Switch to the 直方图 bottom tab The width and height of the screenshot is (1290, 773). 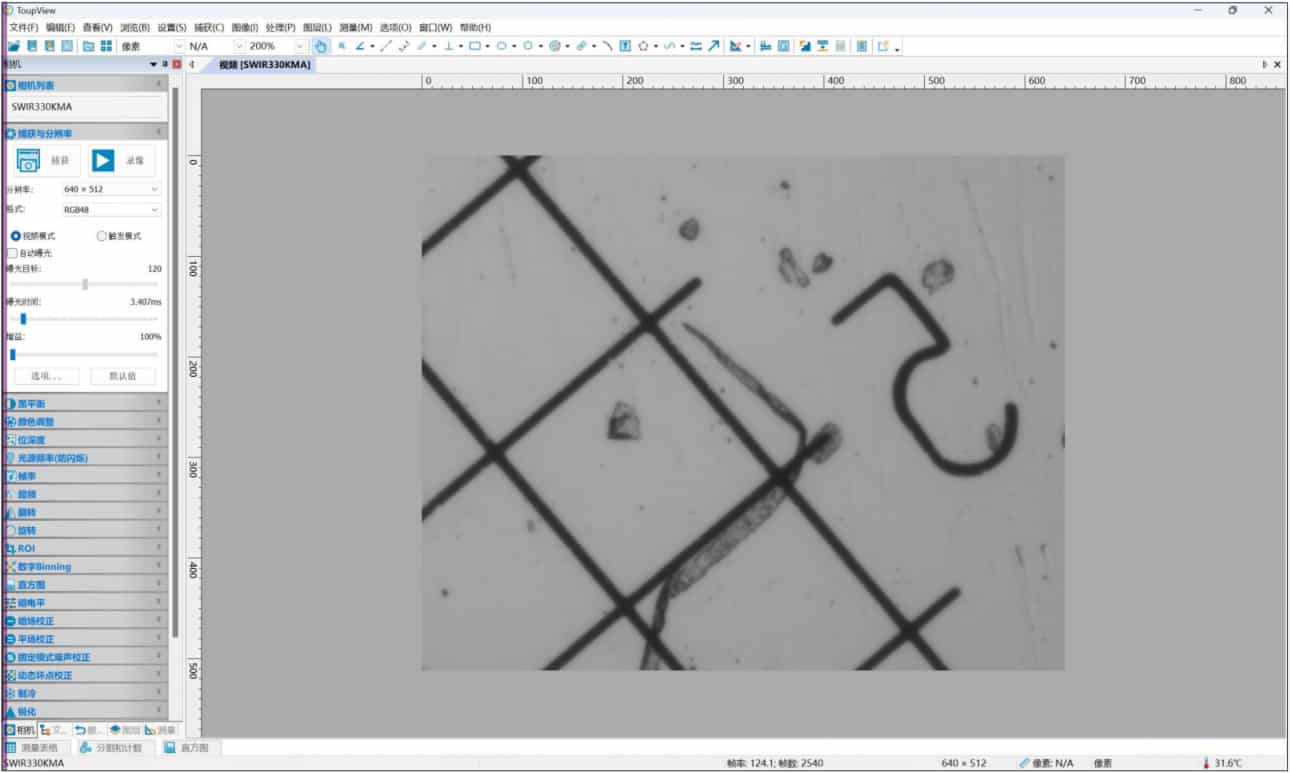[x=189, y=747]
